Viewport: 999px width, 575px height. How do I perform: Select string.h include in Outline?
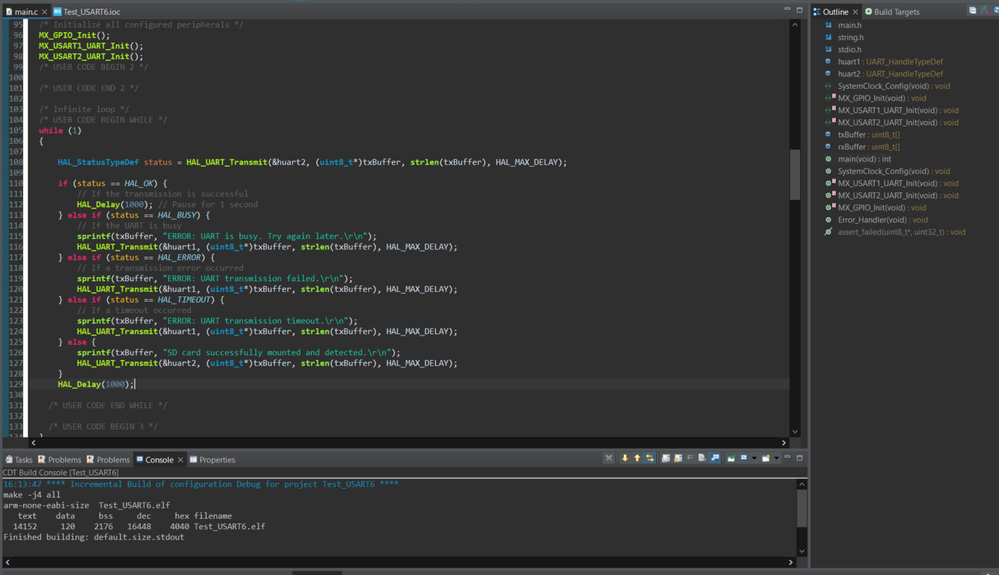(851, 37)
